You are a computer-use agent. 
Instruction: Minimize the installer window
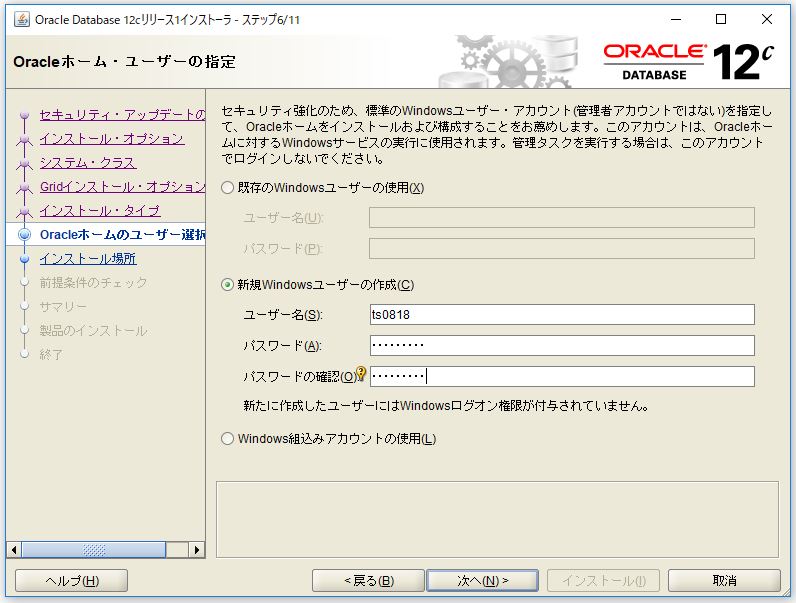click(x=676, y=19)
